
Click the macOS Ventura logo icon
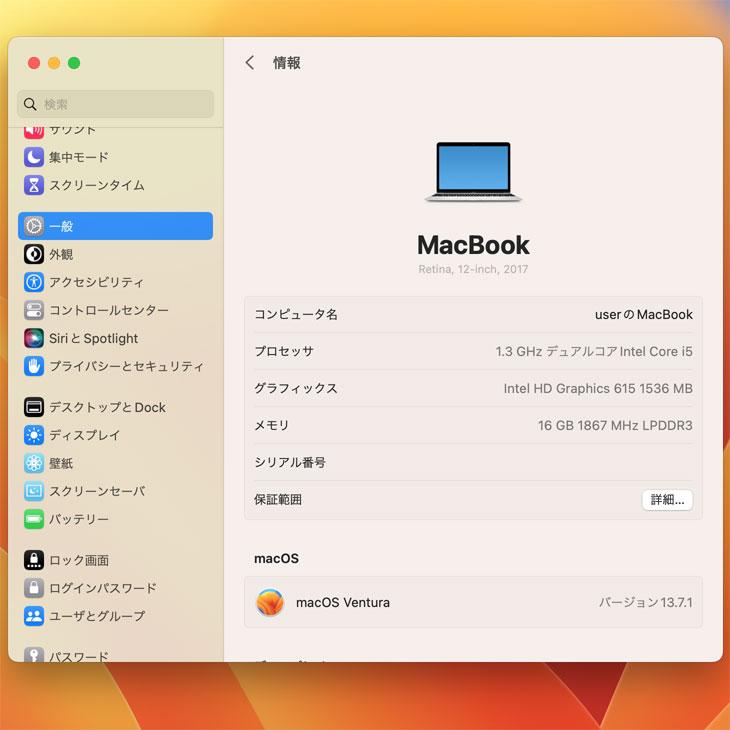tap(270, 602)
